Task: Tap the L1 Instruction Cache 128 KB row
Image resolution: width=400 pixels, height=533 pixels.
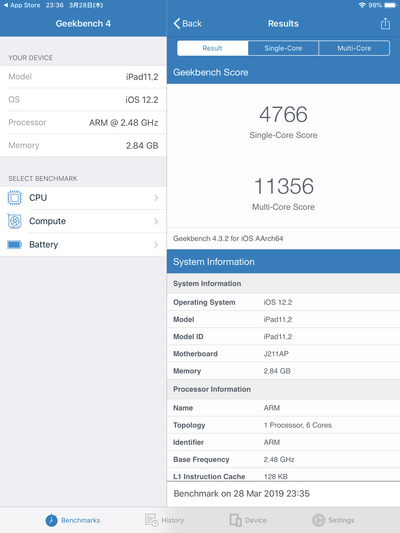Action: click(283, 475)
